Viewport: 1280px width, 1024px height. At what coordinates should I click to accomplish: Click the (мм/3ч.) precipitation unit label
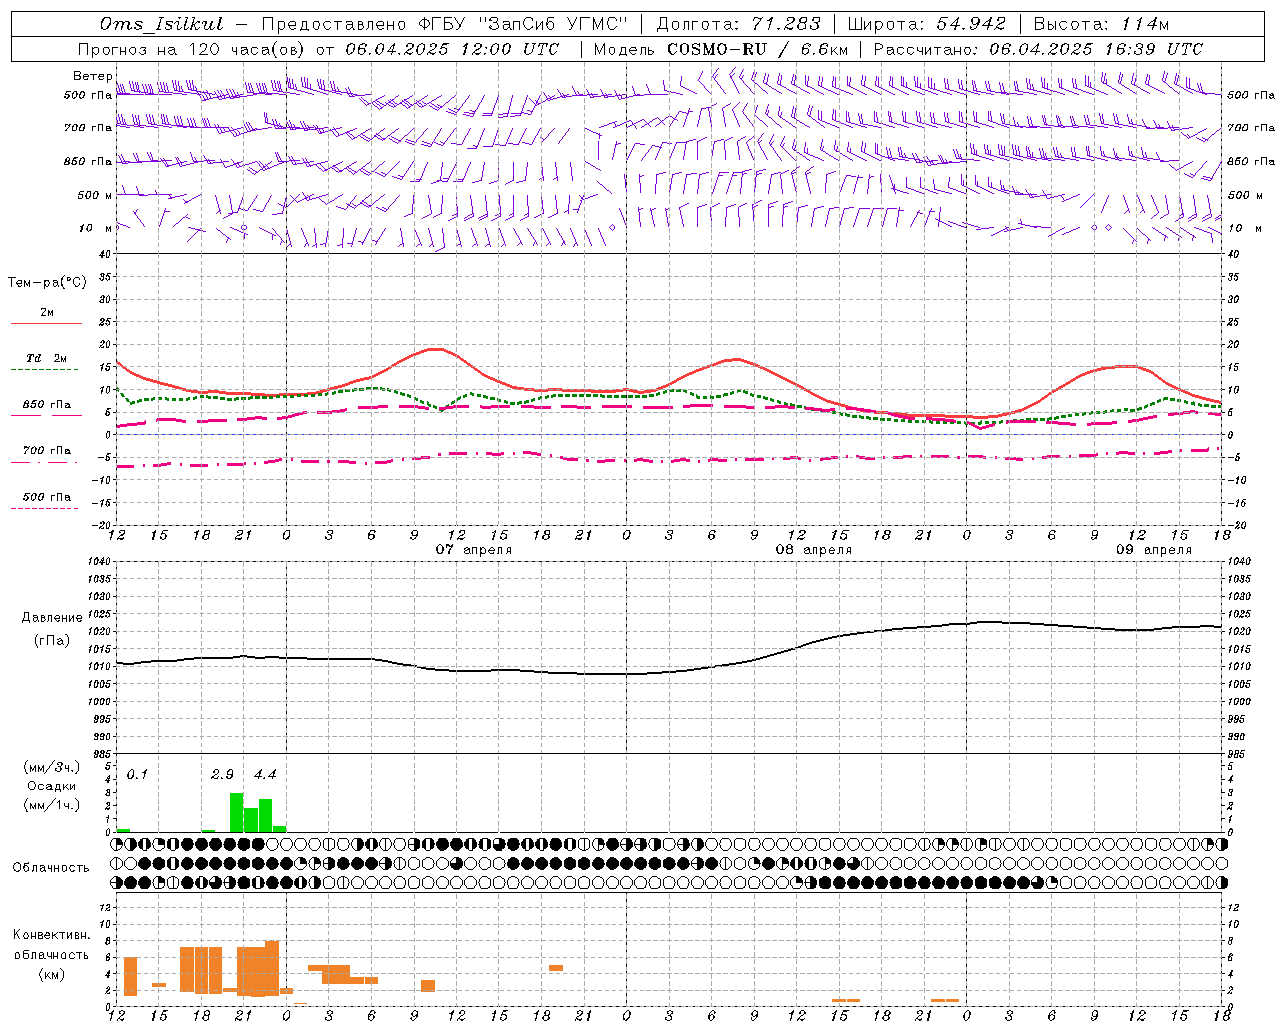tap(52, 767)
